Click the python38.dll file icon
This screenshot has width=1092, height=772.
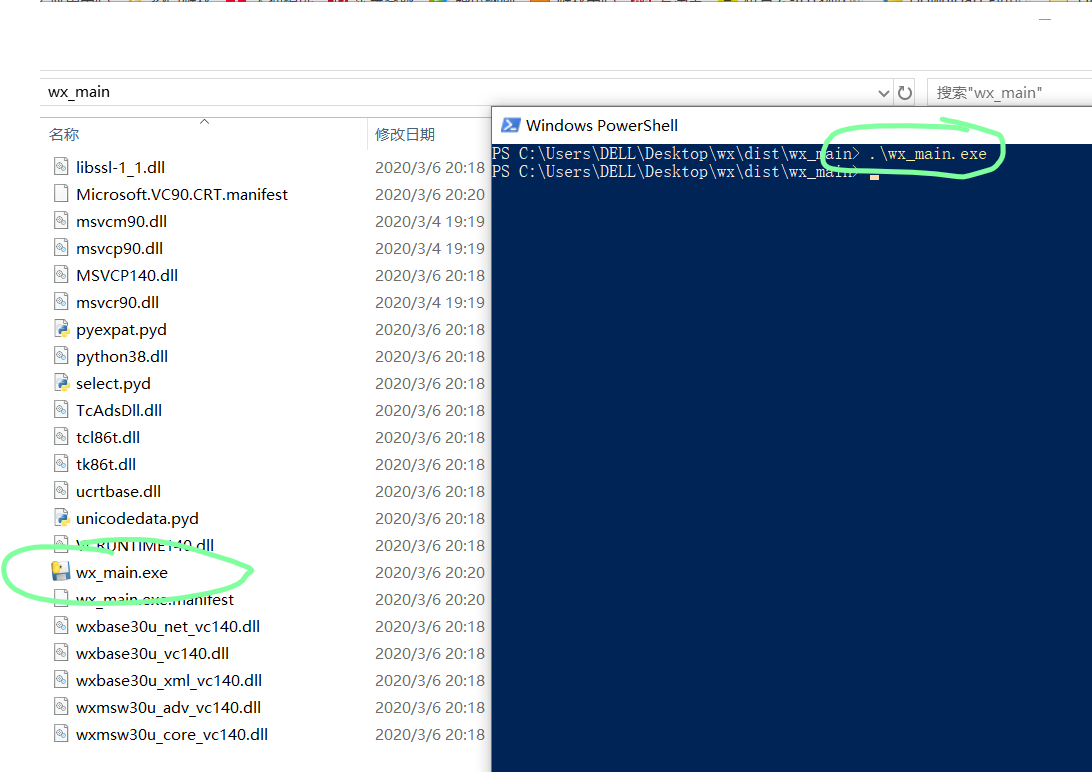click(x=61, y=356)
